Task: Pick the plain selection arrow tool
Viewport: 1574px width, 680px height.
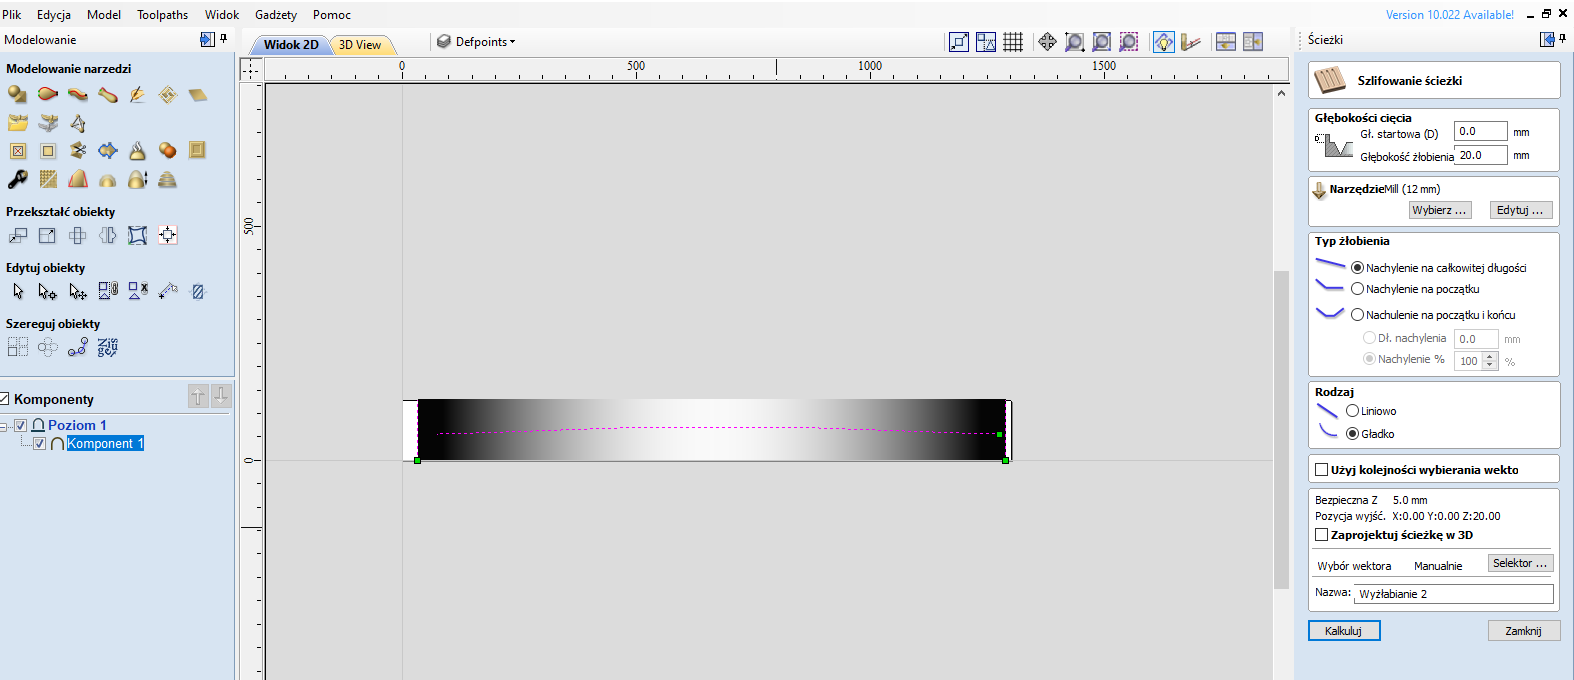Action: 17,291
